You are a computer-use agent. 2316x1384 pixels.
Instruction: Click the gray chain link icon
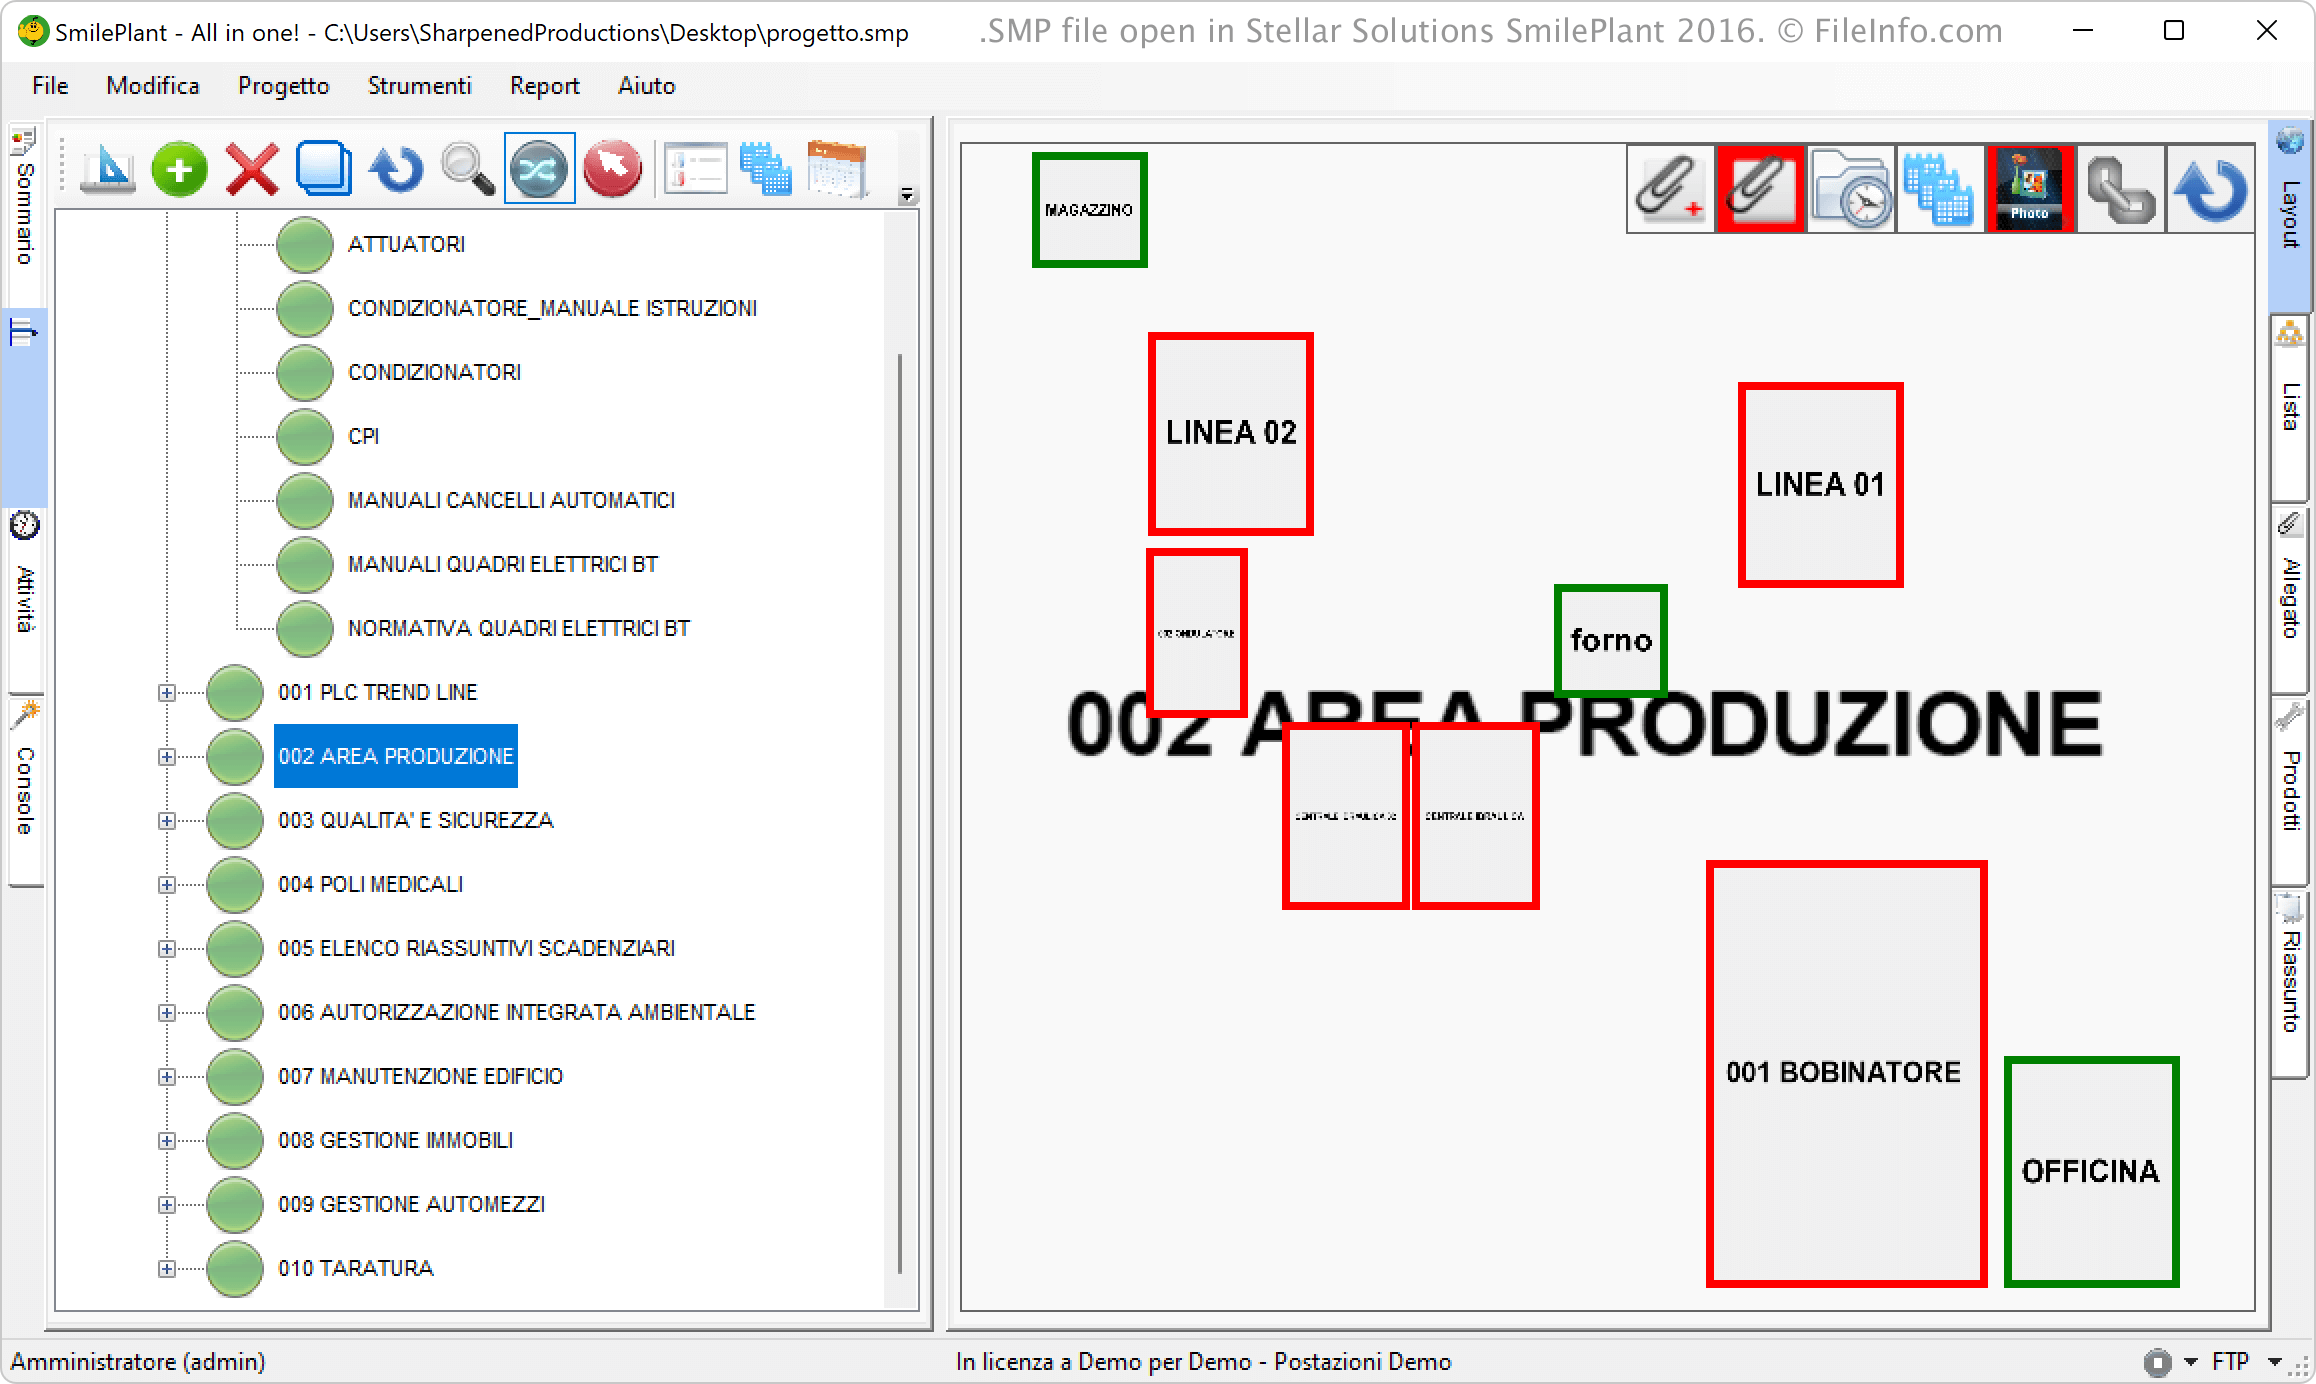2120,189
